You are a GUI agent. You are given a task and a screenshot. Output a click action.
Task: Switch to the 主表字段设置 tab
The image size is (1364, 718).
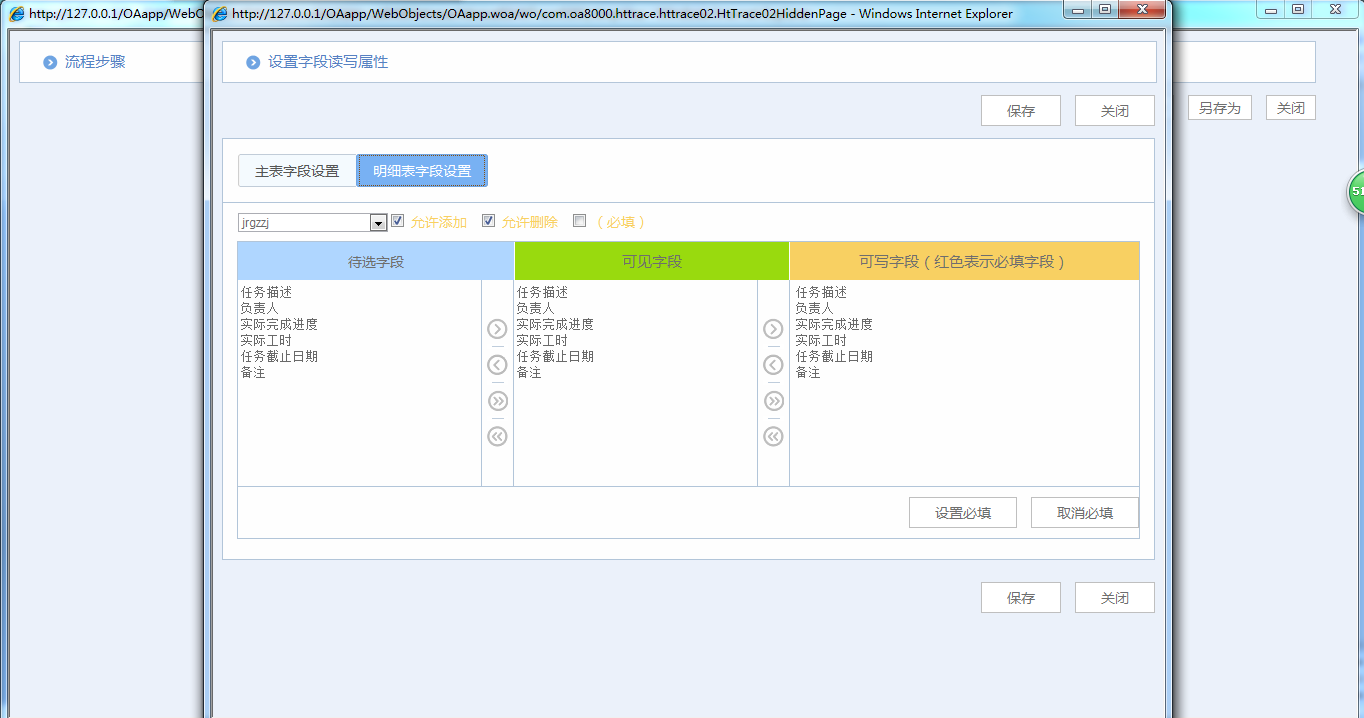pyautogui.click(x=295, y=170)
